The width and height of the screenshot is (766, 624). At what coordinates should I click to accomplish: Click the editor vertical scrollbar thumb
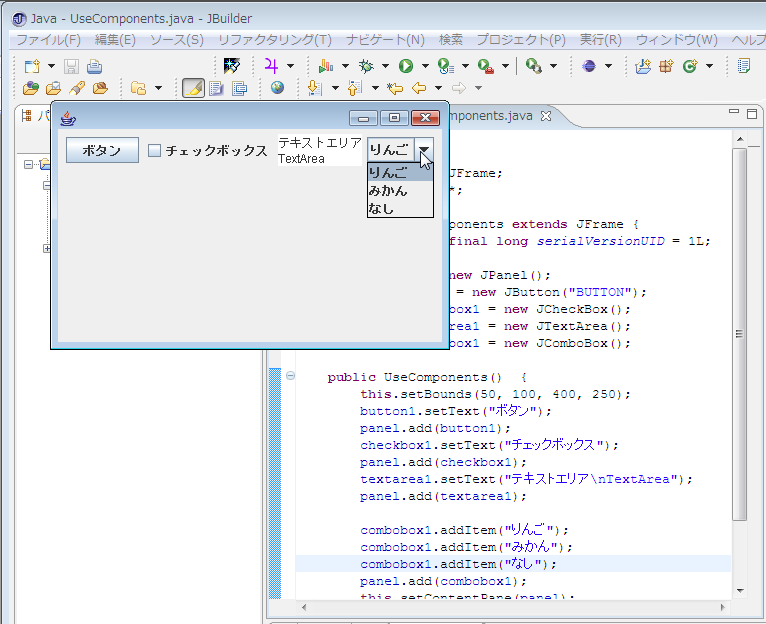tap(739, 335)
